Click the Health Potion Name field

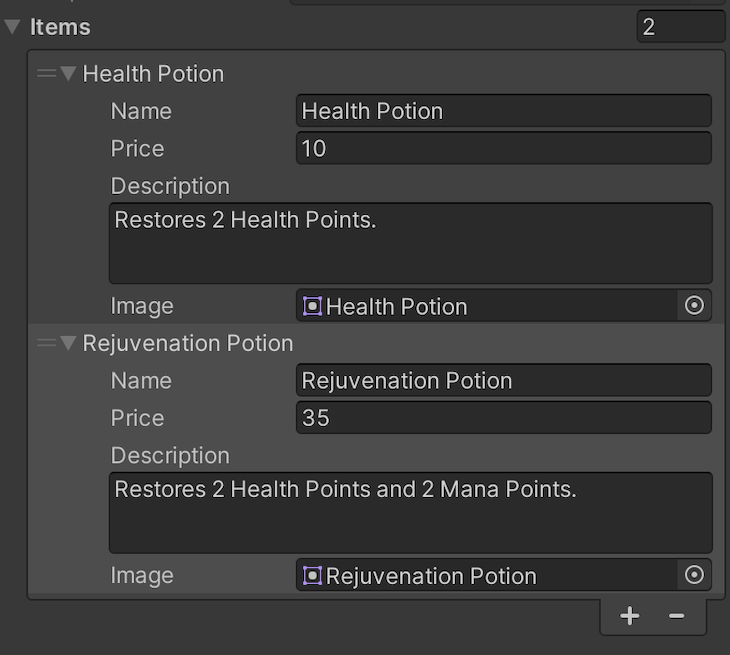click(x=504, y=111)
